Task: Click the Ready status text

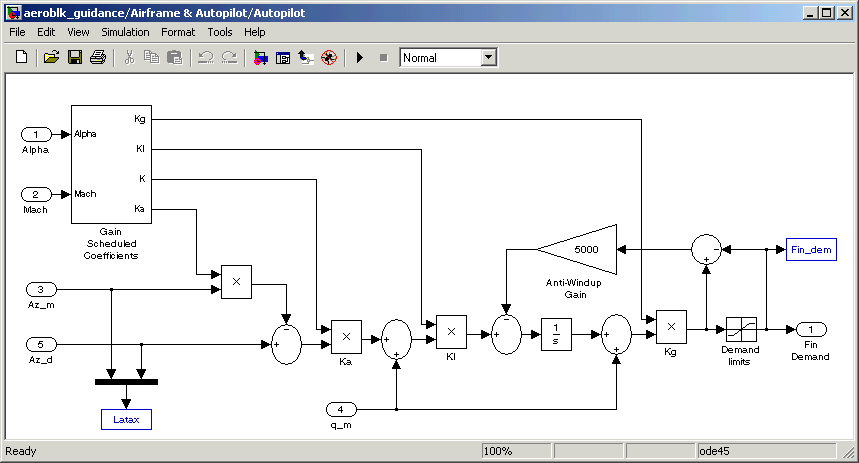Action: click(21, 451)
